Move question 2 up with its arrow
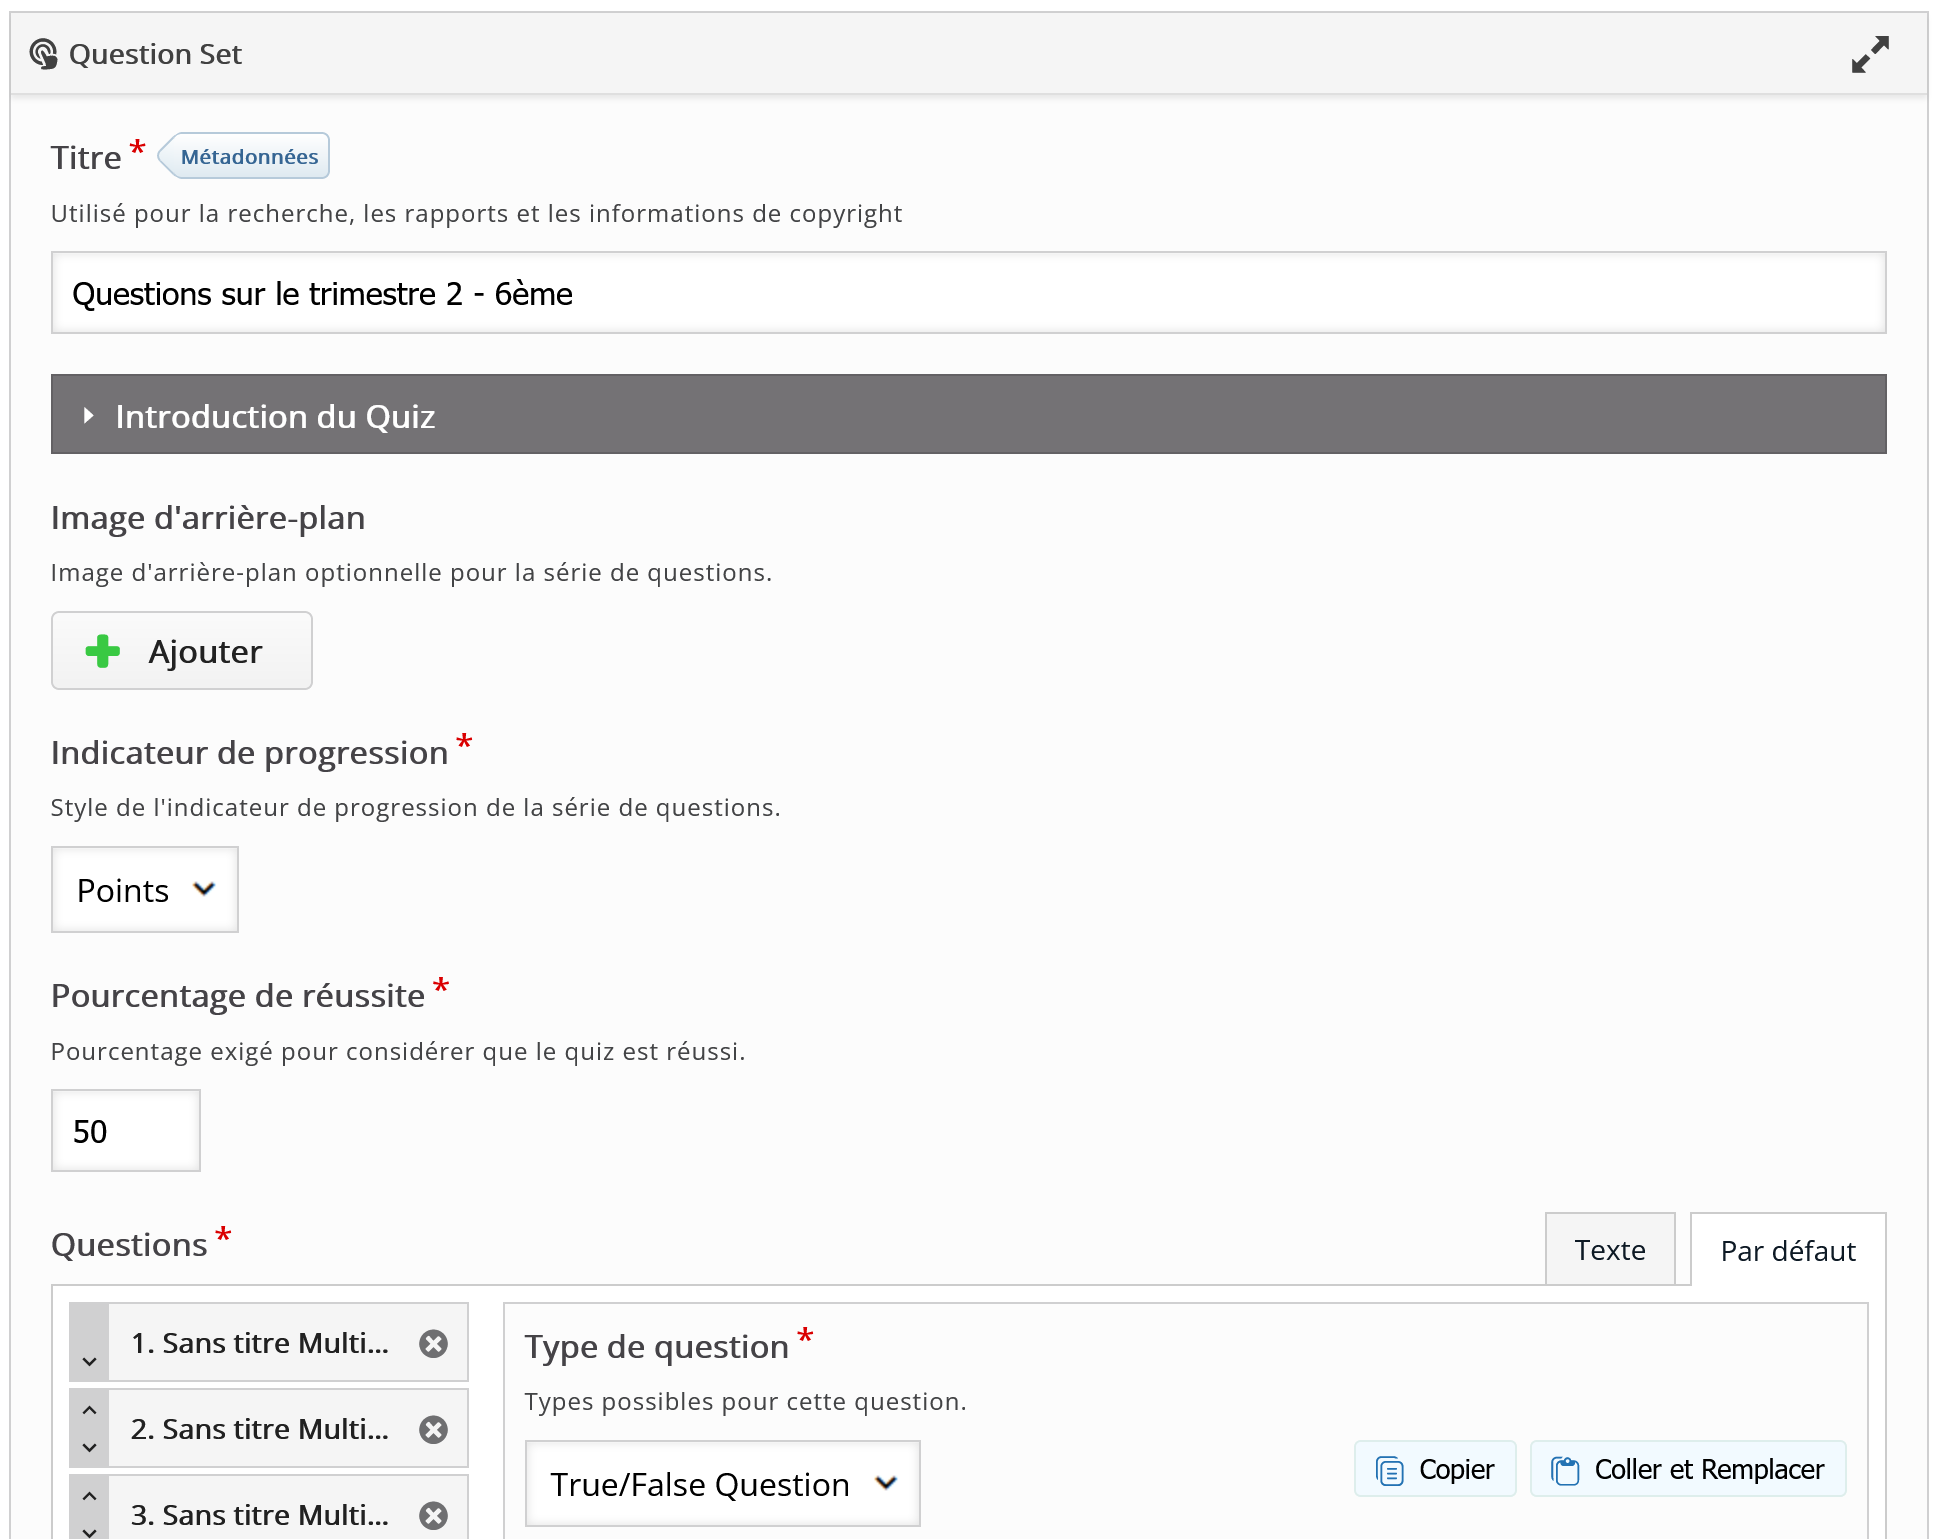Screen dimensions: 1954x1539 coord(89,1410)
